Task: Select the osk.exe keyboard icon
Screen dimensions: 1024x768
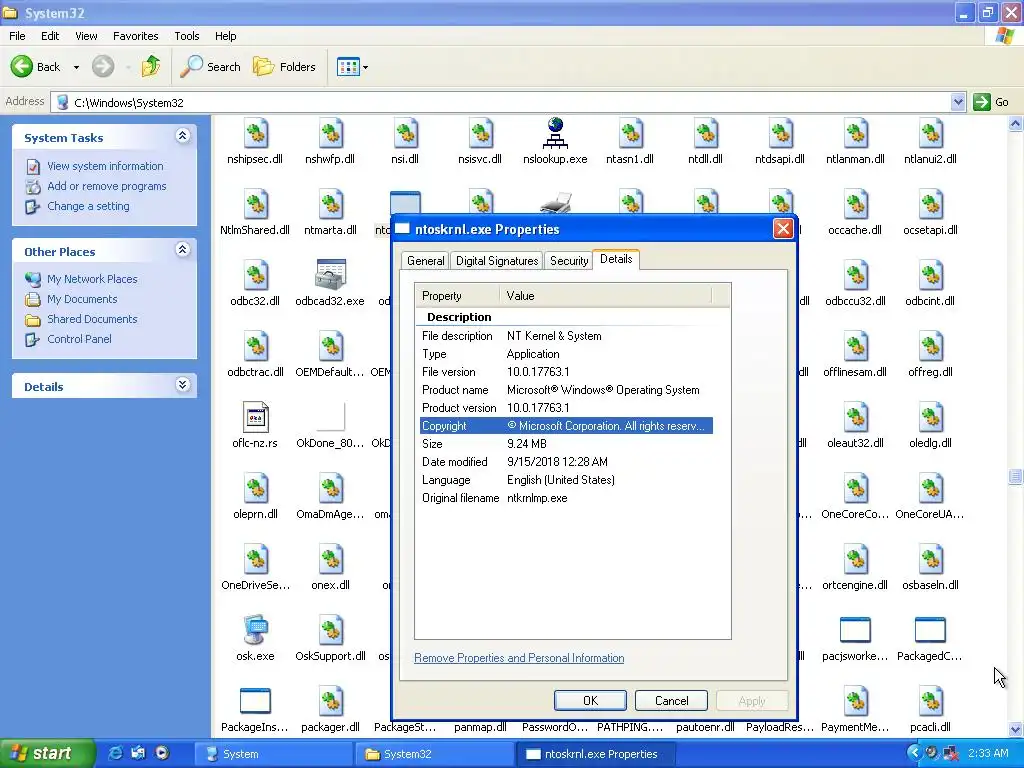Action: (255, 630)
